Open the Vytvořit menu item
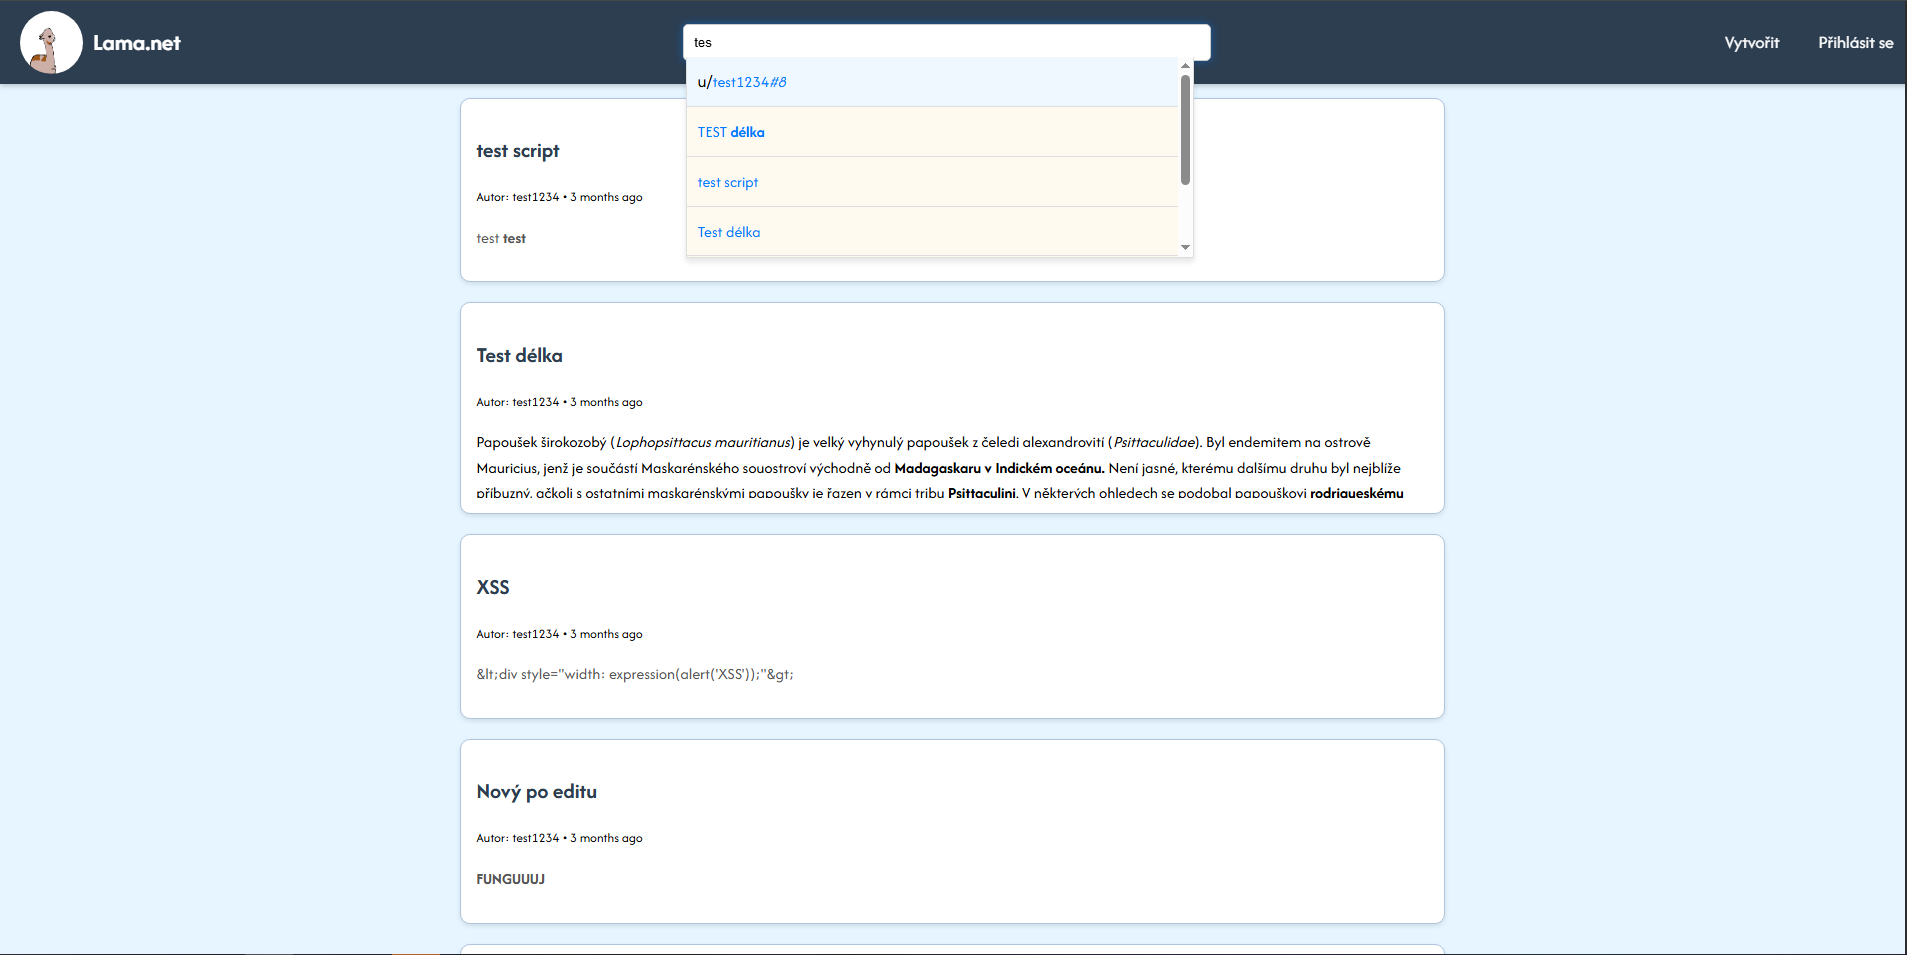The image size is (1907, 955). point(1751,43)
